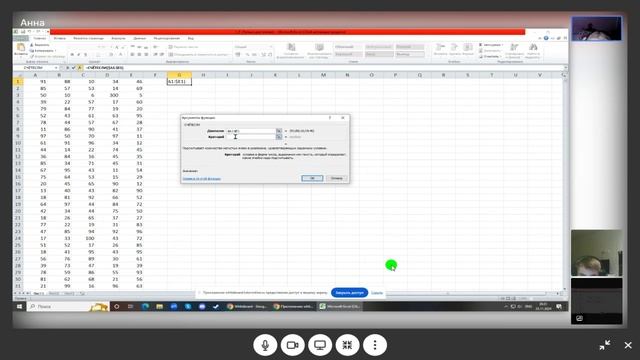Click the dialog help question mark
Screen dimensions: 640x360
click(x=330, y=118)
